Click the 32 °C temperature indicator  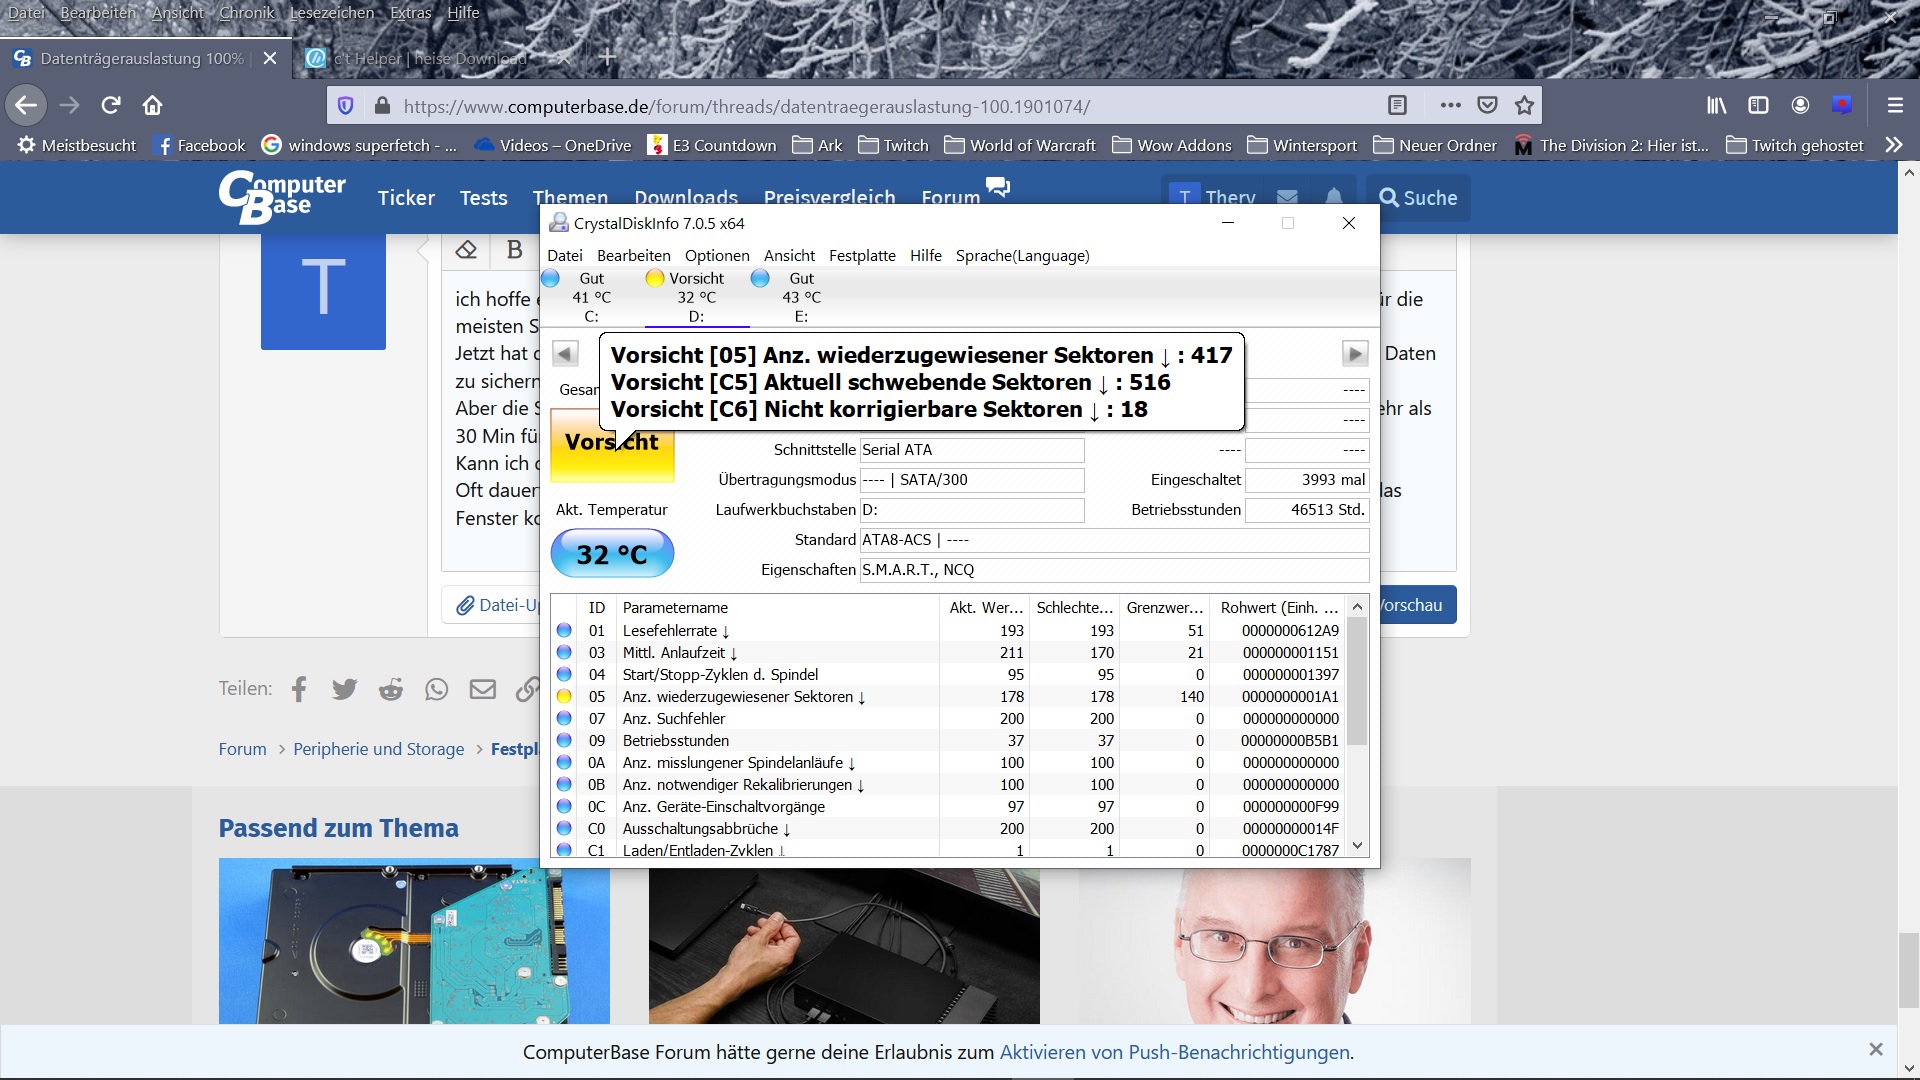(x=612, y=554)
